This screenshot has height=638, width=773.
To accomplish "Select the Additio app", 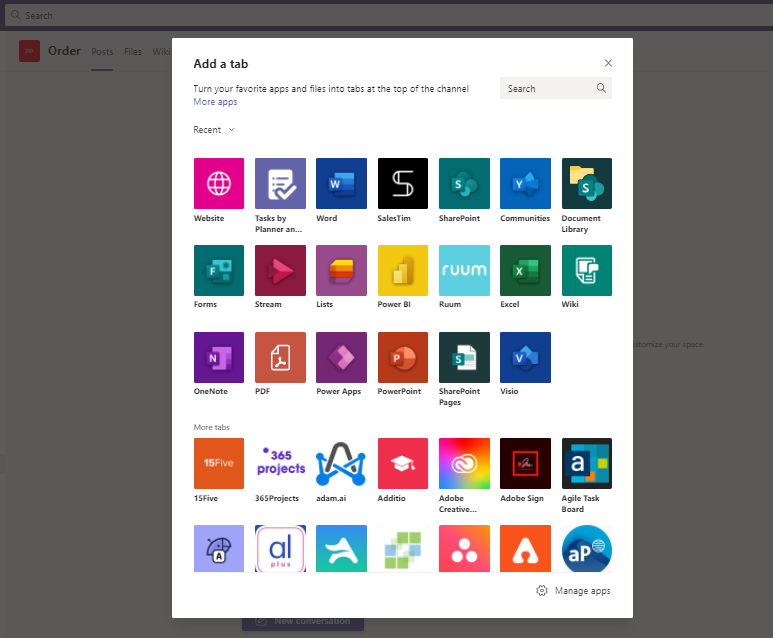I will coord(403,463).
